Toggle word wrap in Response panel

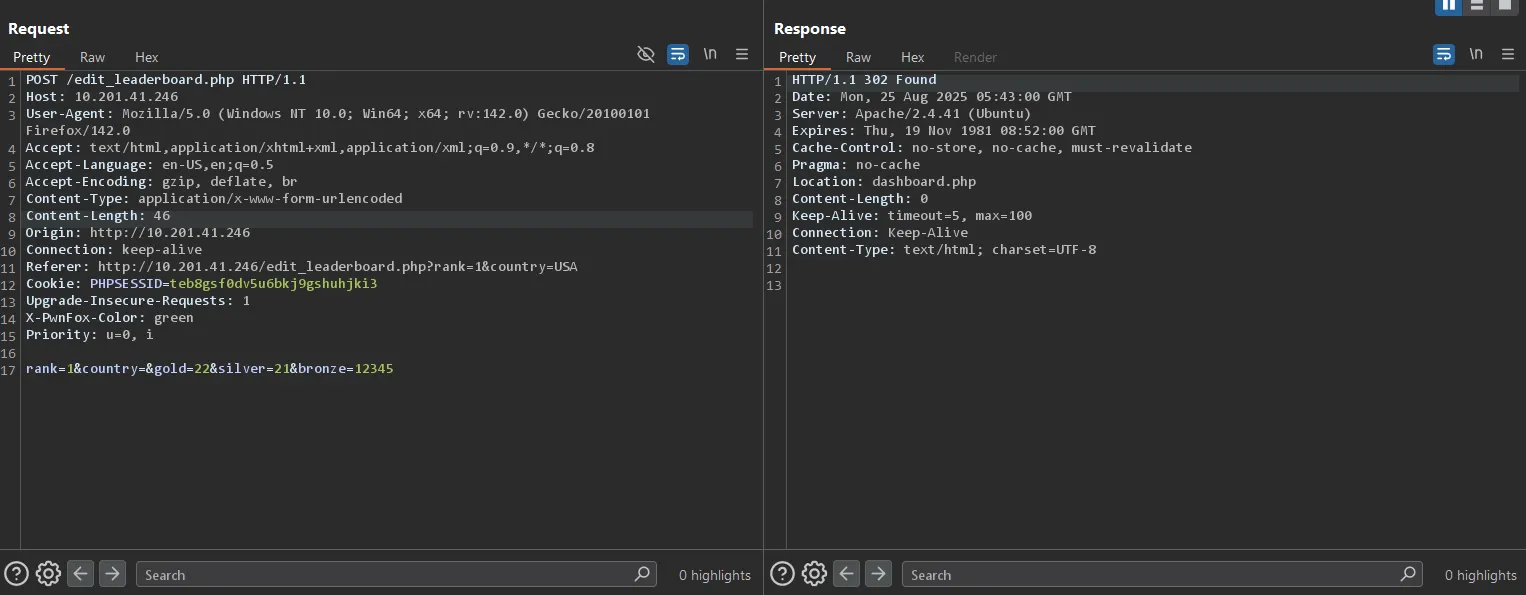(1444, 54)
